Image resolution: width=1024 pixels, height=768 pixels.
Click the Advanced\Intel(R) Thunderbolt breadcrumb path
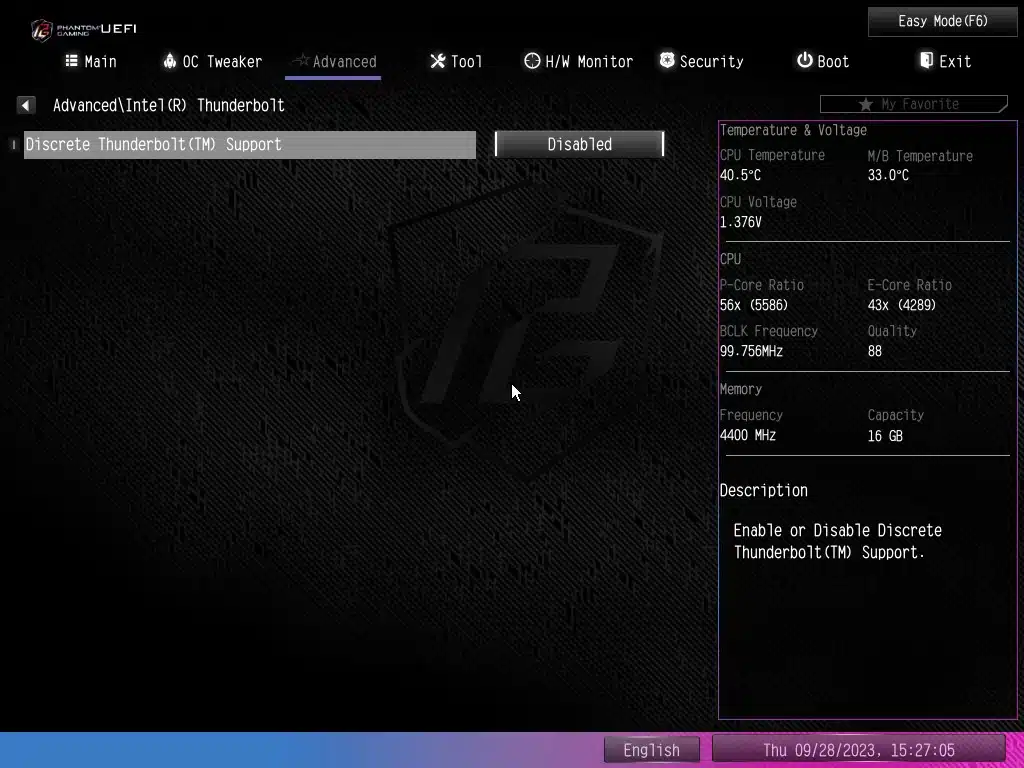(x=168, y=105)
